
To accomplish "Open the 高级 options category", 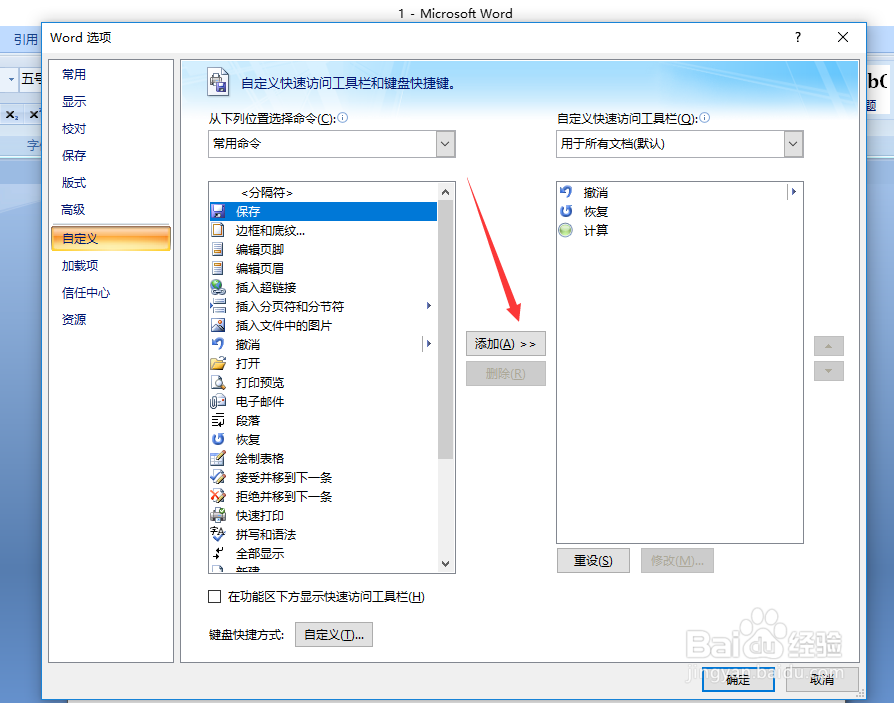I will [x=74, y=210].
